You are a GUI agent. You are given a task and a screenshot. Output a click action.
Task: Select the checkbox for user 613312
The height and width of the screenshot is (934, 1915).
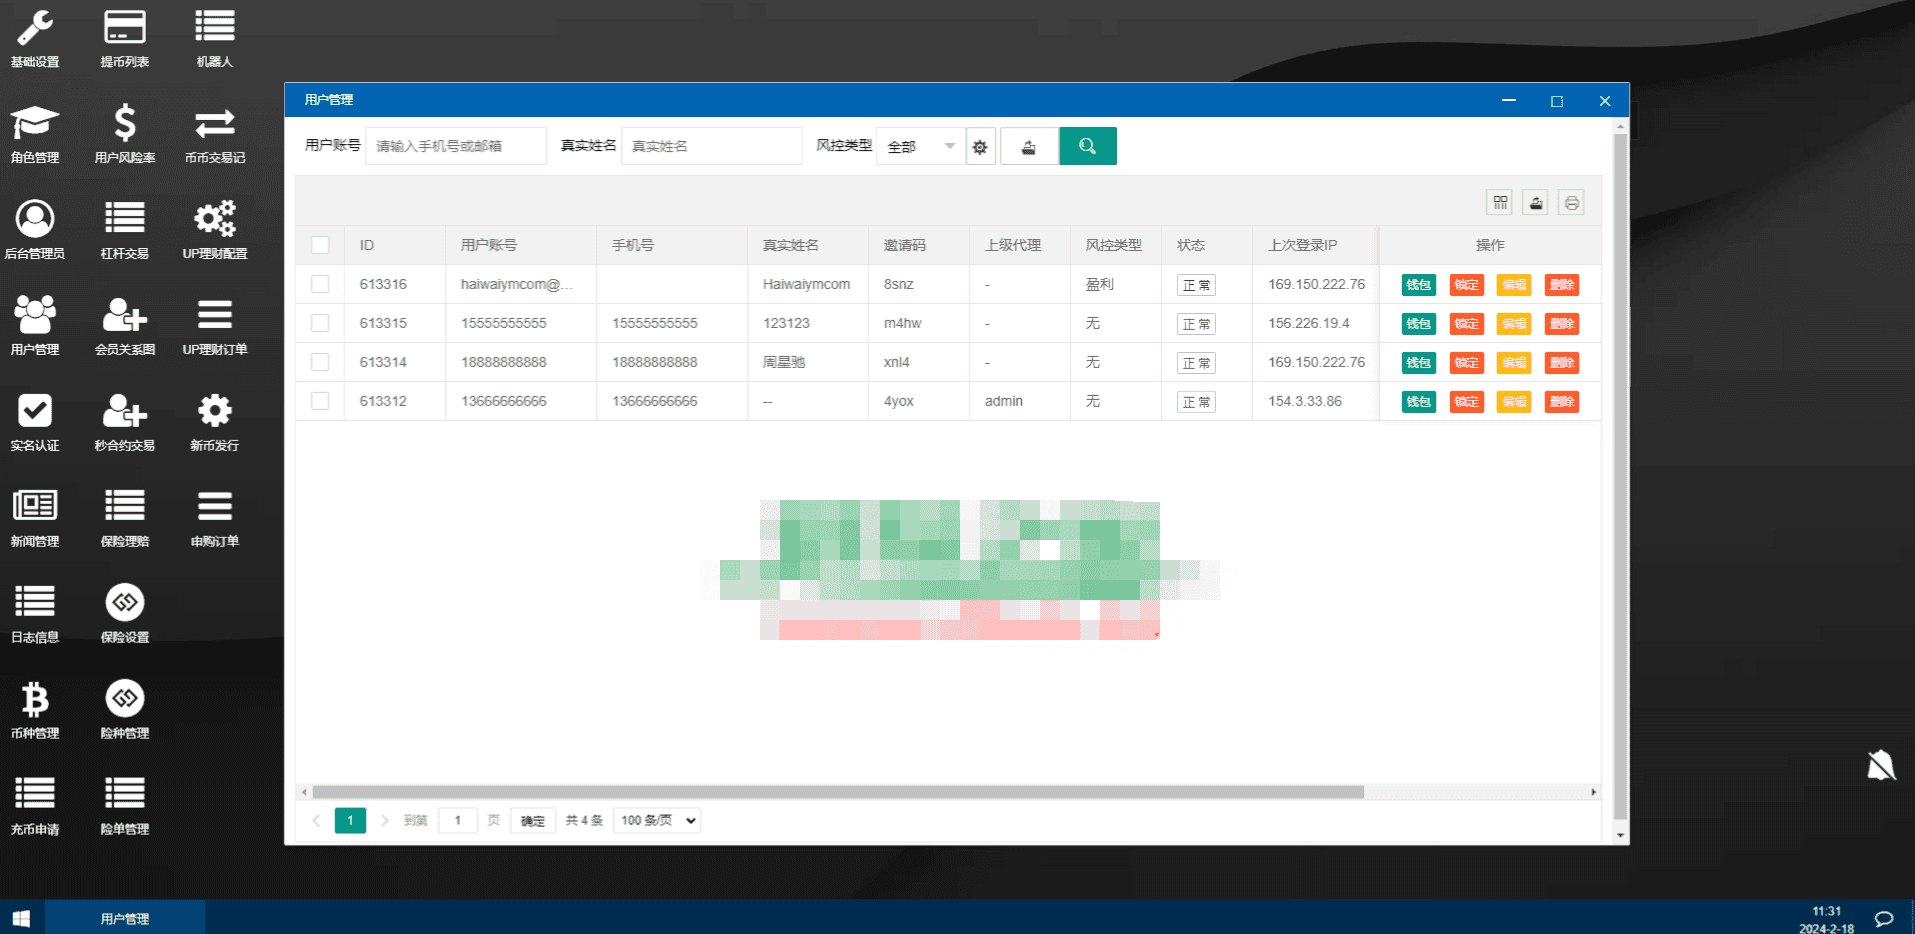320,401
